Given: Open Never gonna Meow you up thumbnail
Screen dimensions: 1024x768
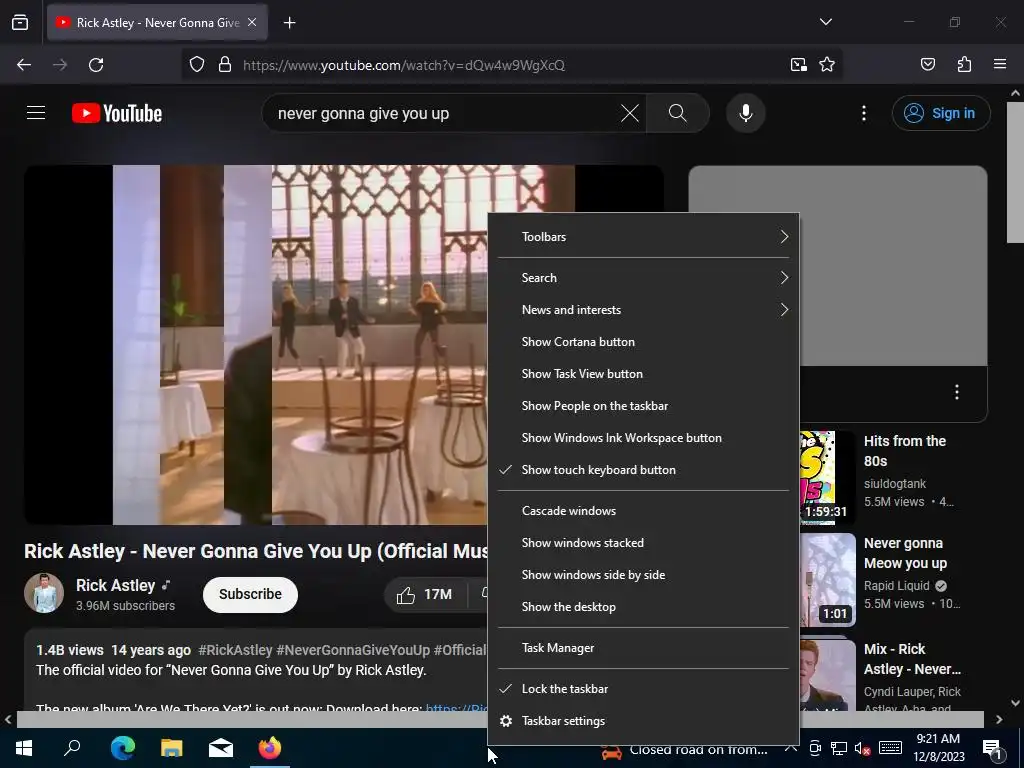Looking at the screenshot, I should (827, 579).
